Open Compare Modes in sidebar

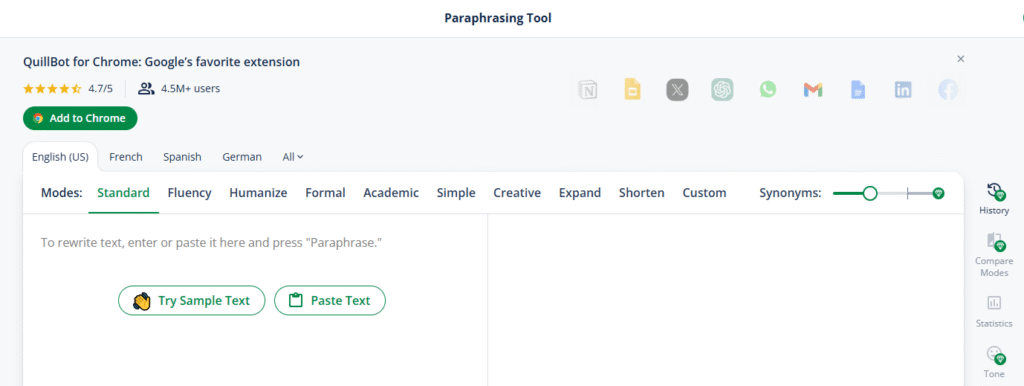tap(994, 255)
